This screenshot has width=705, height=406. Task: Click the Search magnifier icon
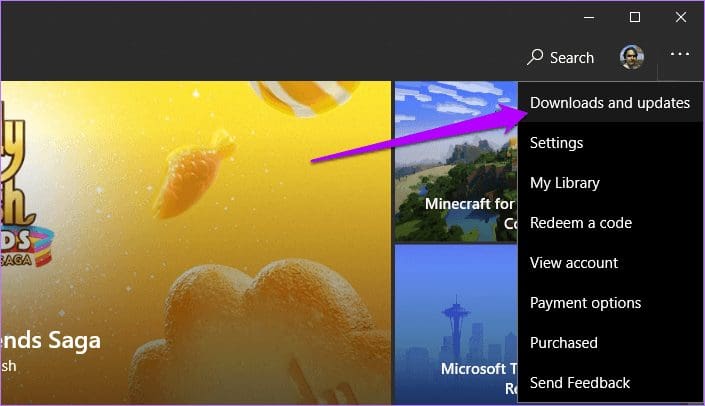point(535,57)
